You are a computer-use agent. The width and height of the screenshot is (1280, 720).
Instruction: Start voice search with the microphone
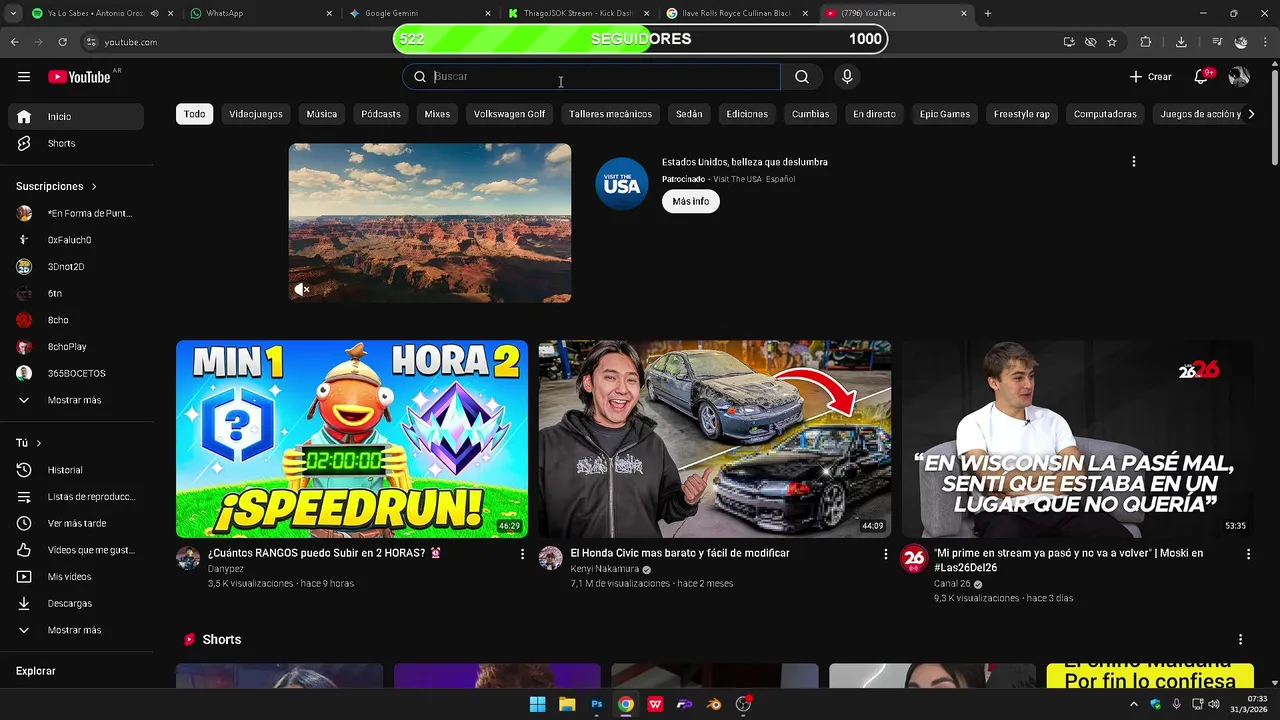847,77
